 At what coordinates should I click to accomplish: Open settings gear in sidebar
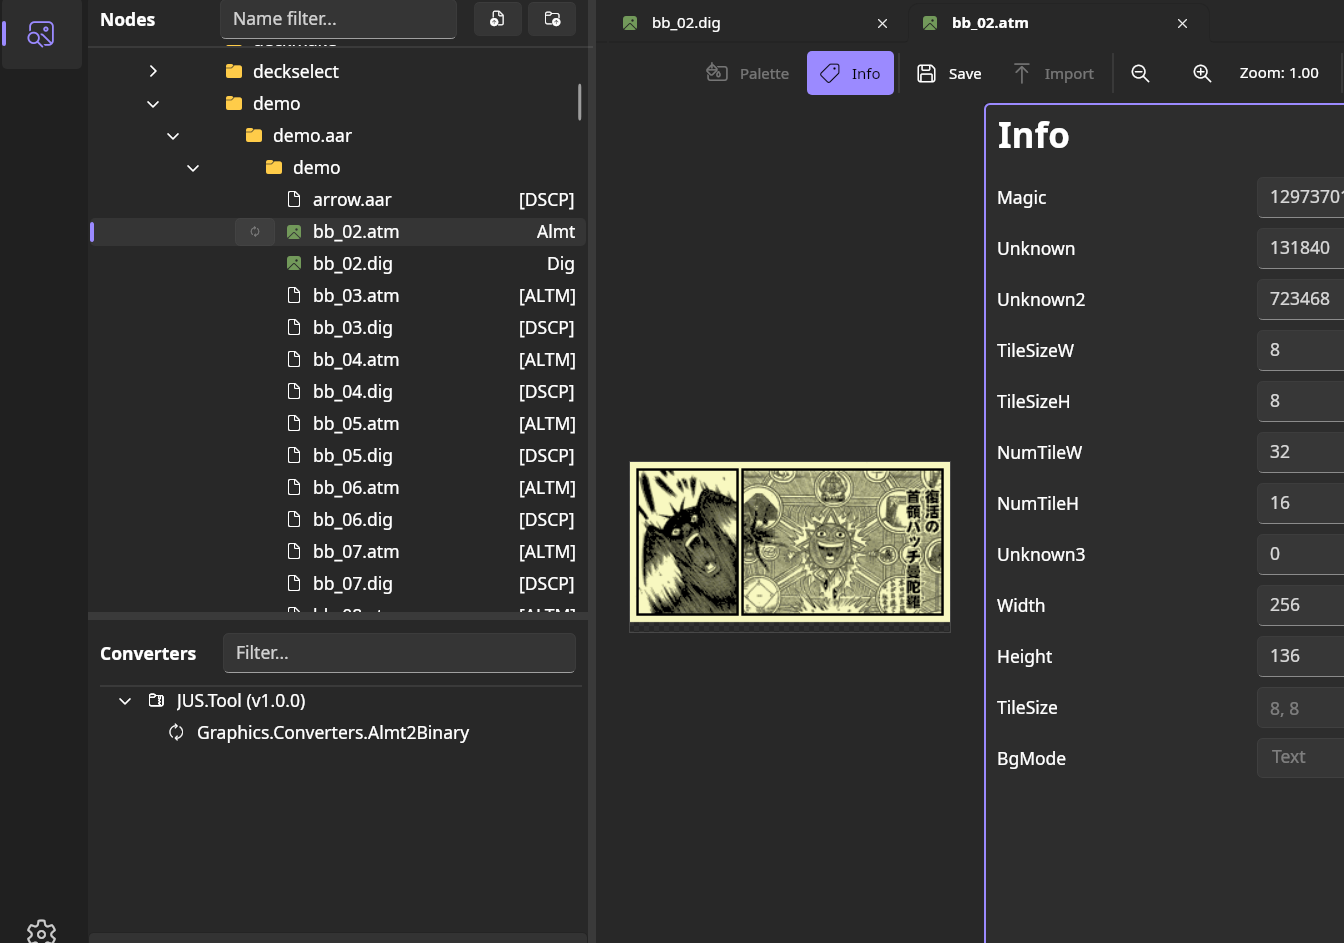point(41,931)
